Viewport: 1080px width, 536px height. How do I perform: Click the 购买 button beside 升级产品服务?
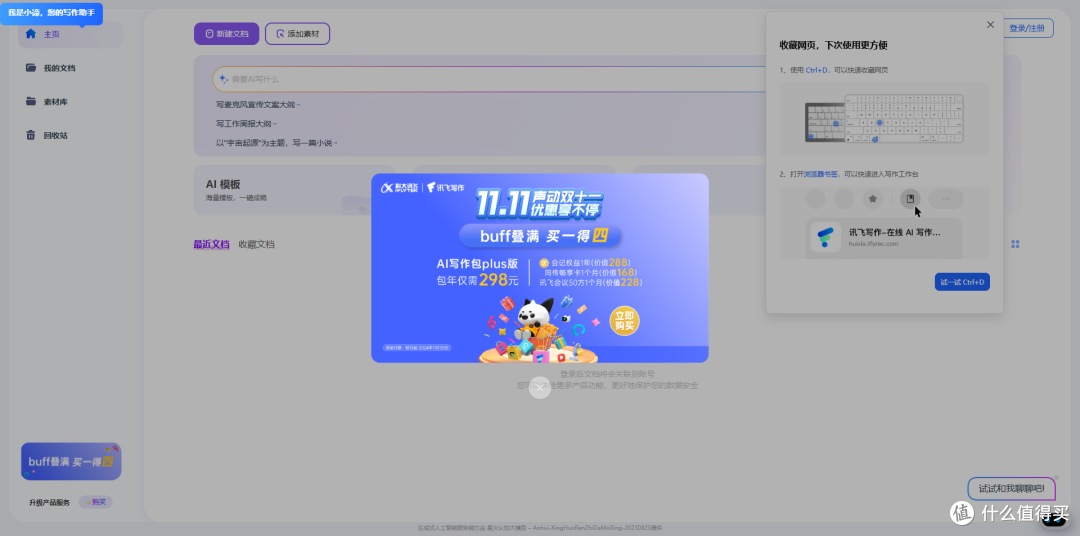pos(96,502)
